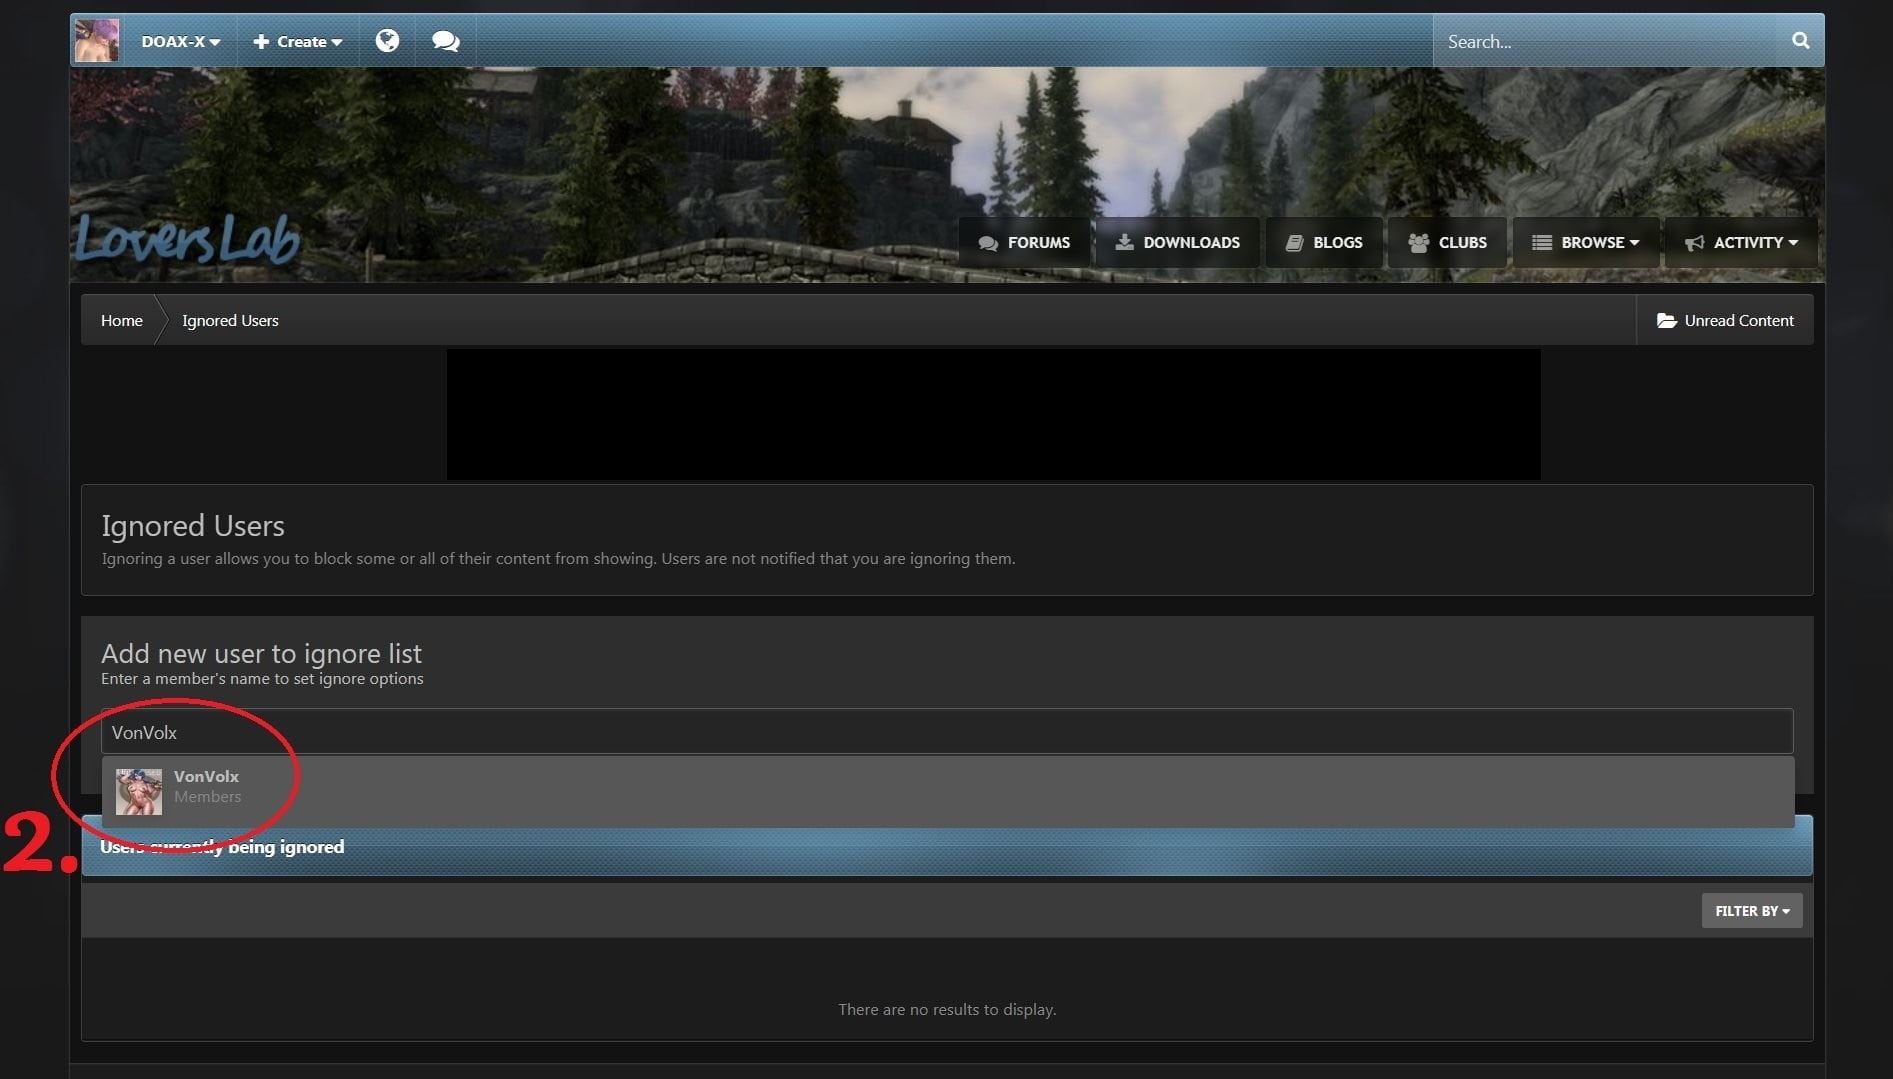Open the globe notifications icon
Viewport: 1893px width, 1079px height.
387,41
